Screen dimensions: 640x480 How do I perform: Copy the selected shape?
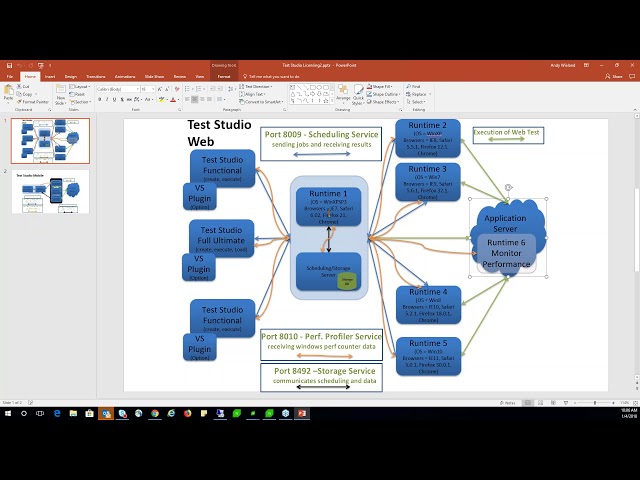coord(25,94)
